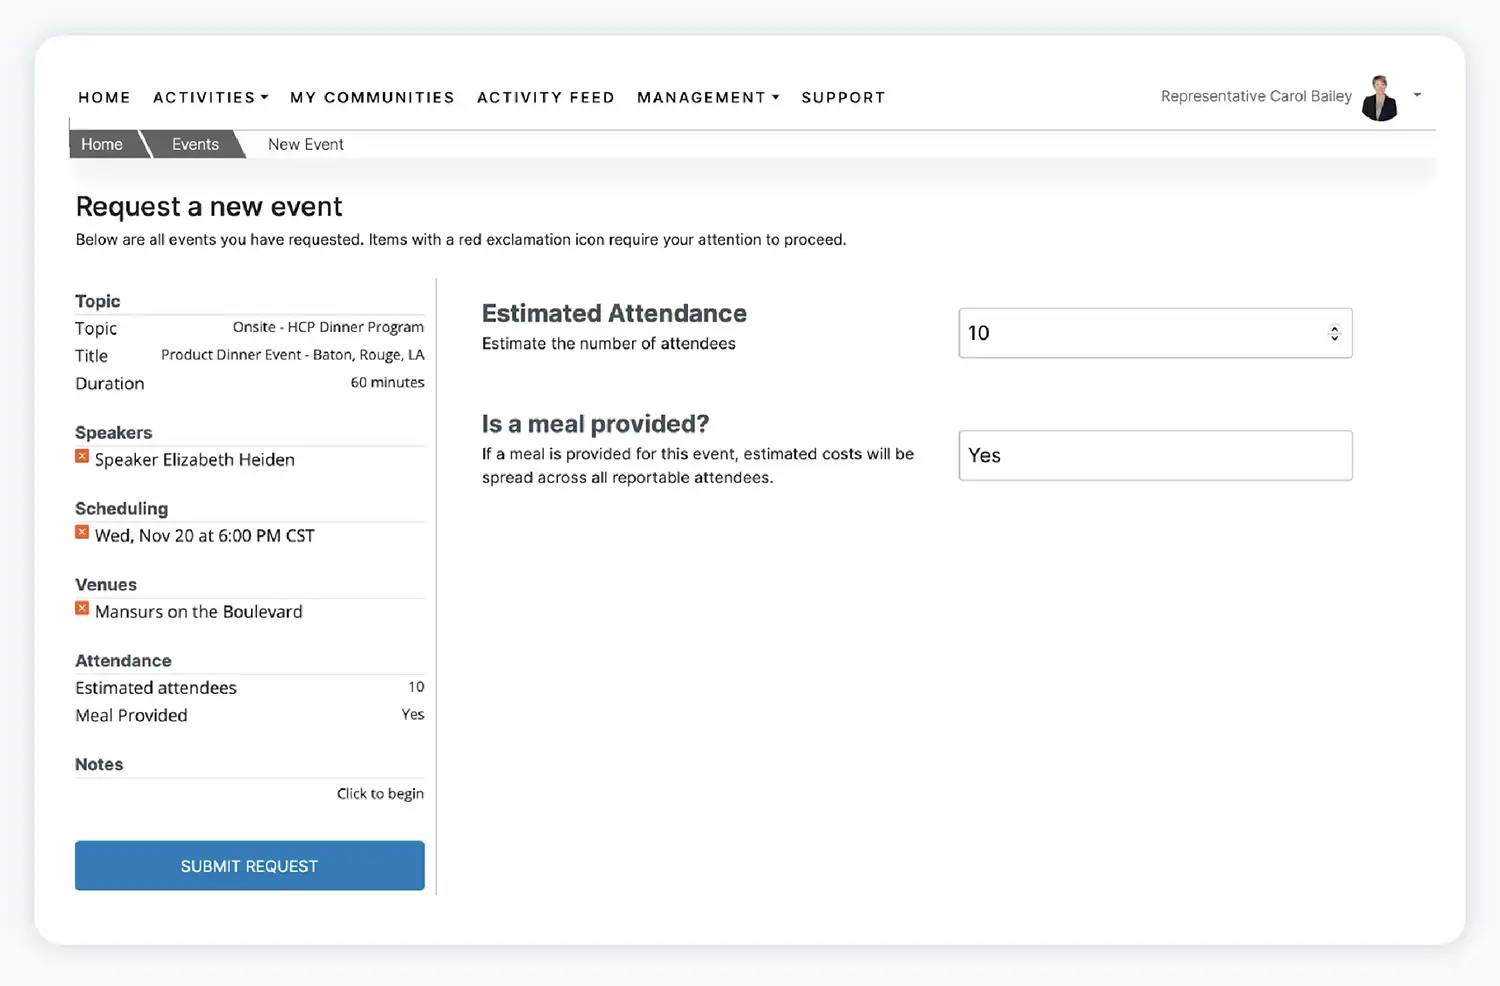Select the Estimated attendees row in sidebar

point(249,687)
